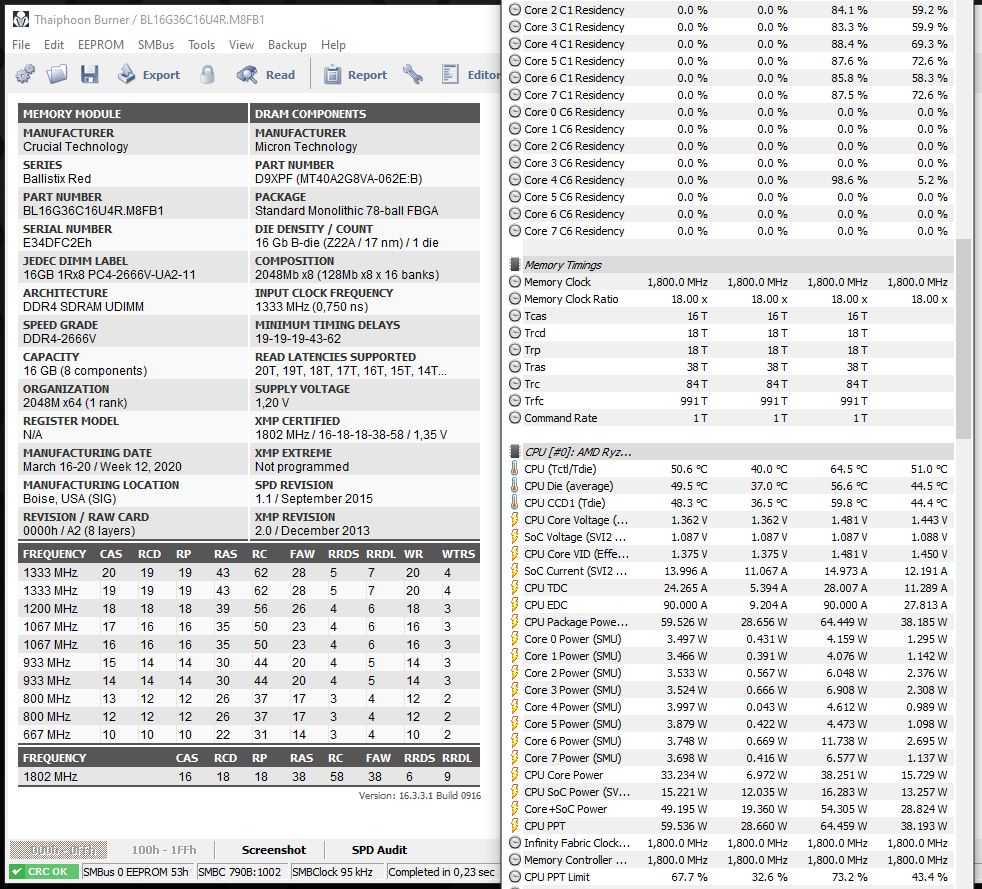The height and width of the screenshot is (889, 982).
Task: Click the CPU Core Voltage lightning icon
Action: 515,520
